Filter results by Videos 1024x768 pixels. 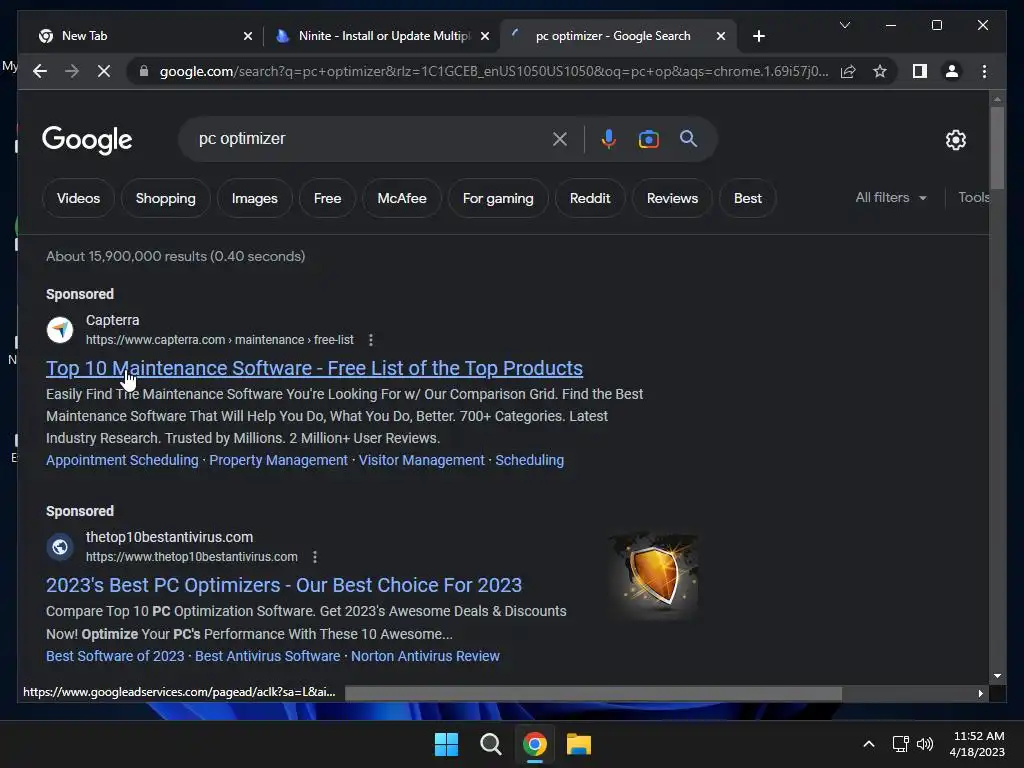pos(78,198)
